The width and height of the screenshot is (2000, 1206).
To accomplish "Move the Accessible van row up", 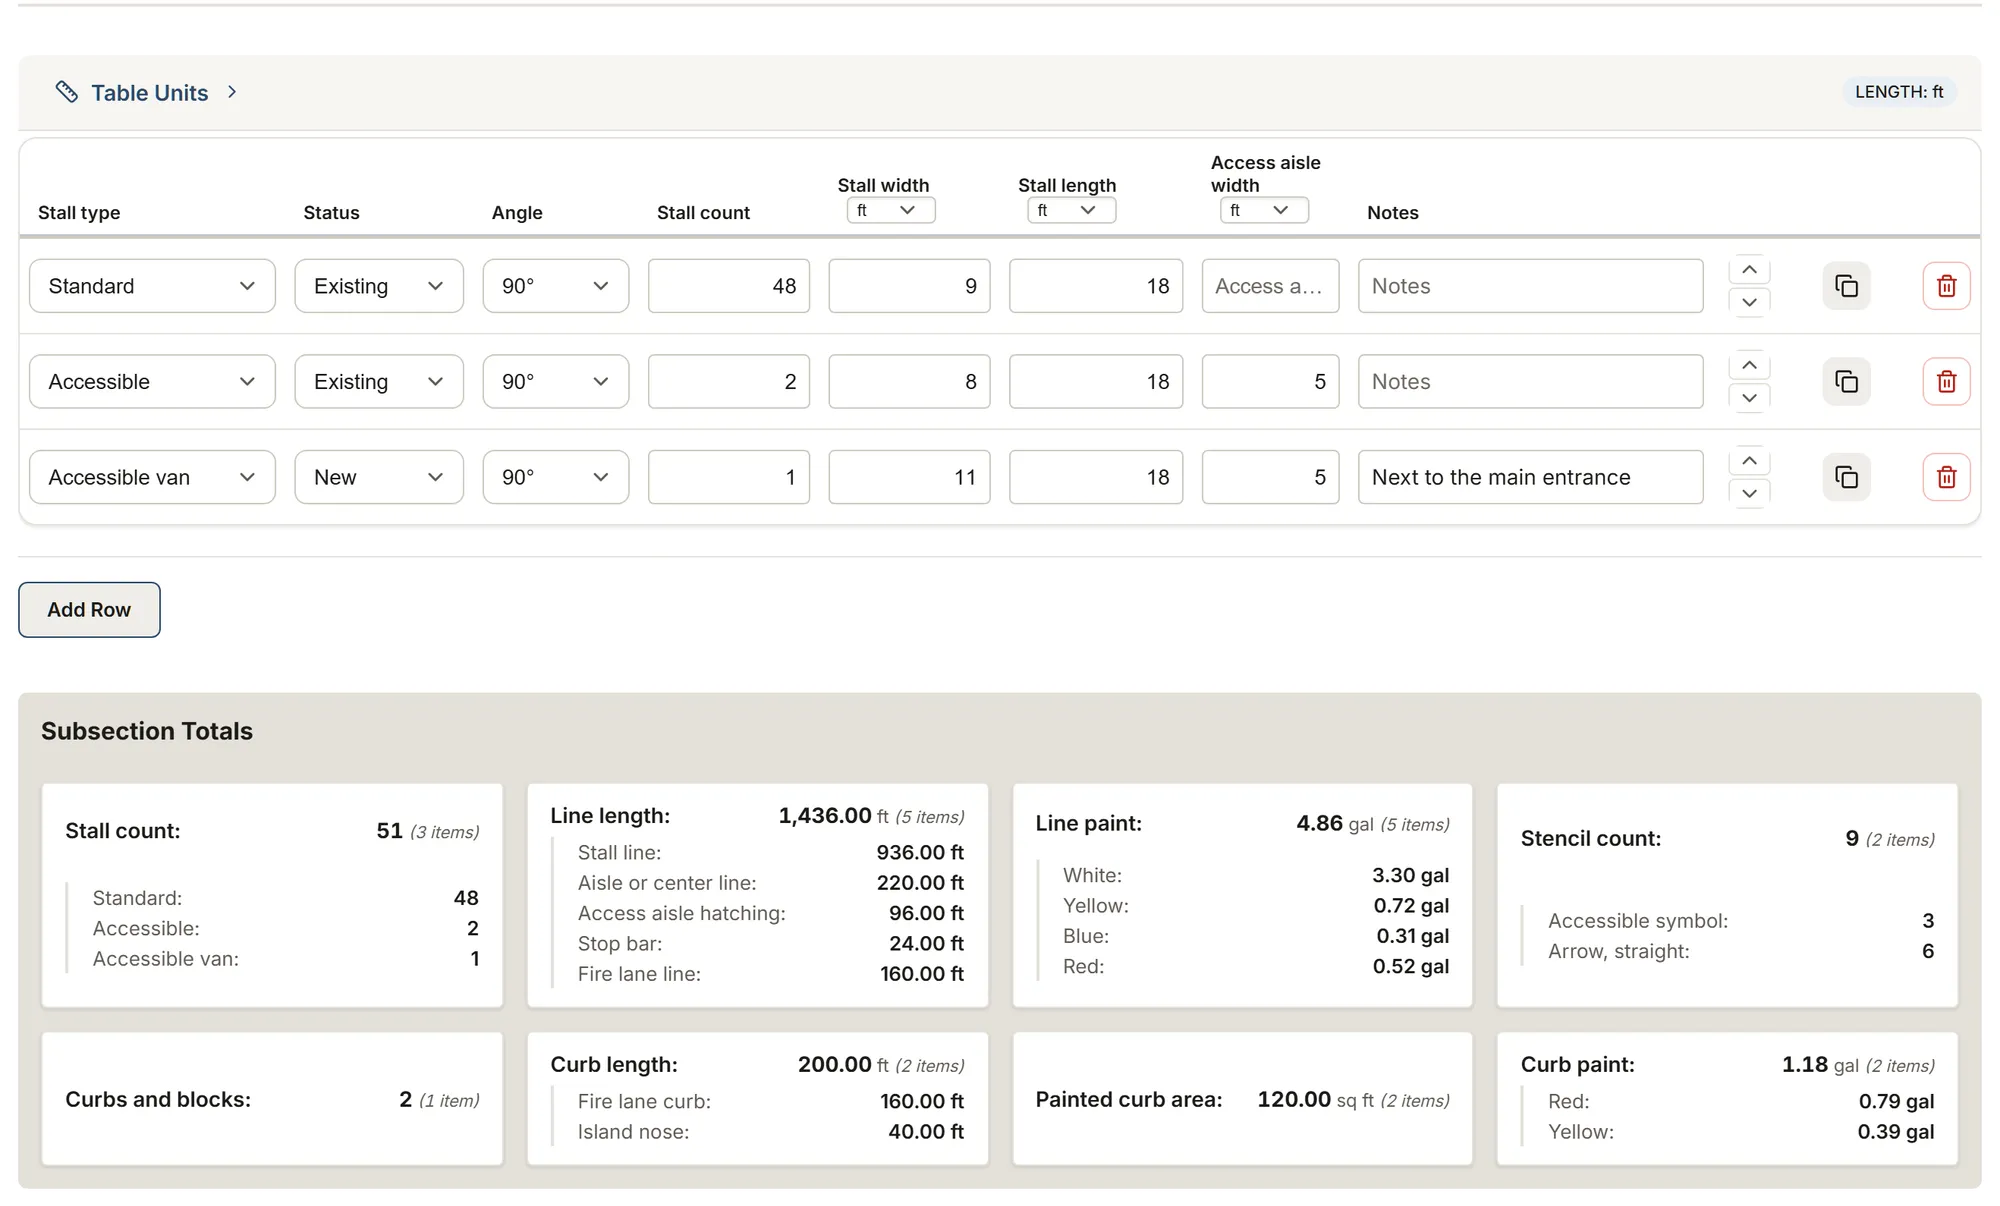I will pos(1749,461).
